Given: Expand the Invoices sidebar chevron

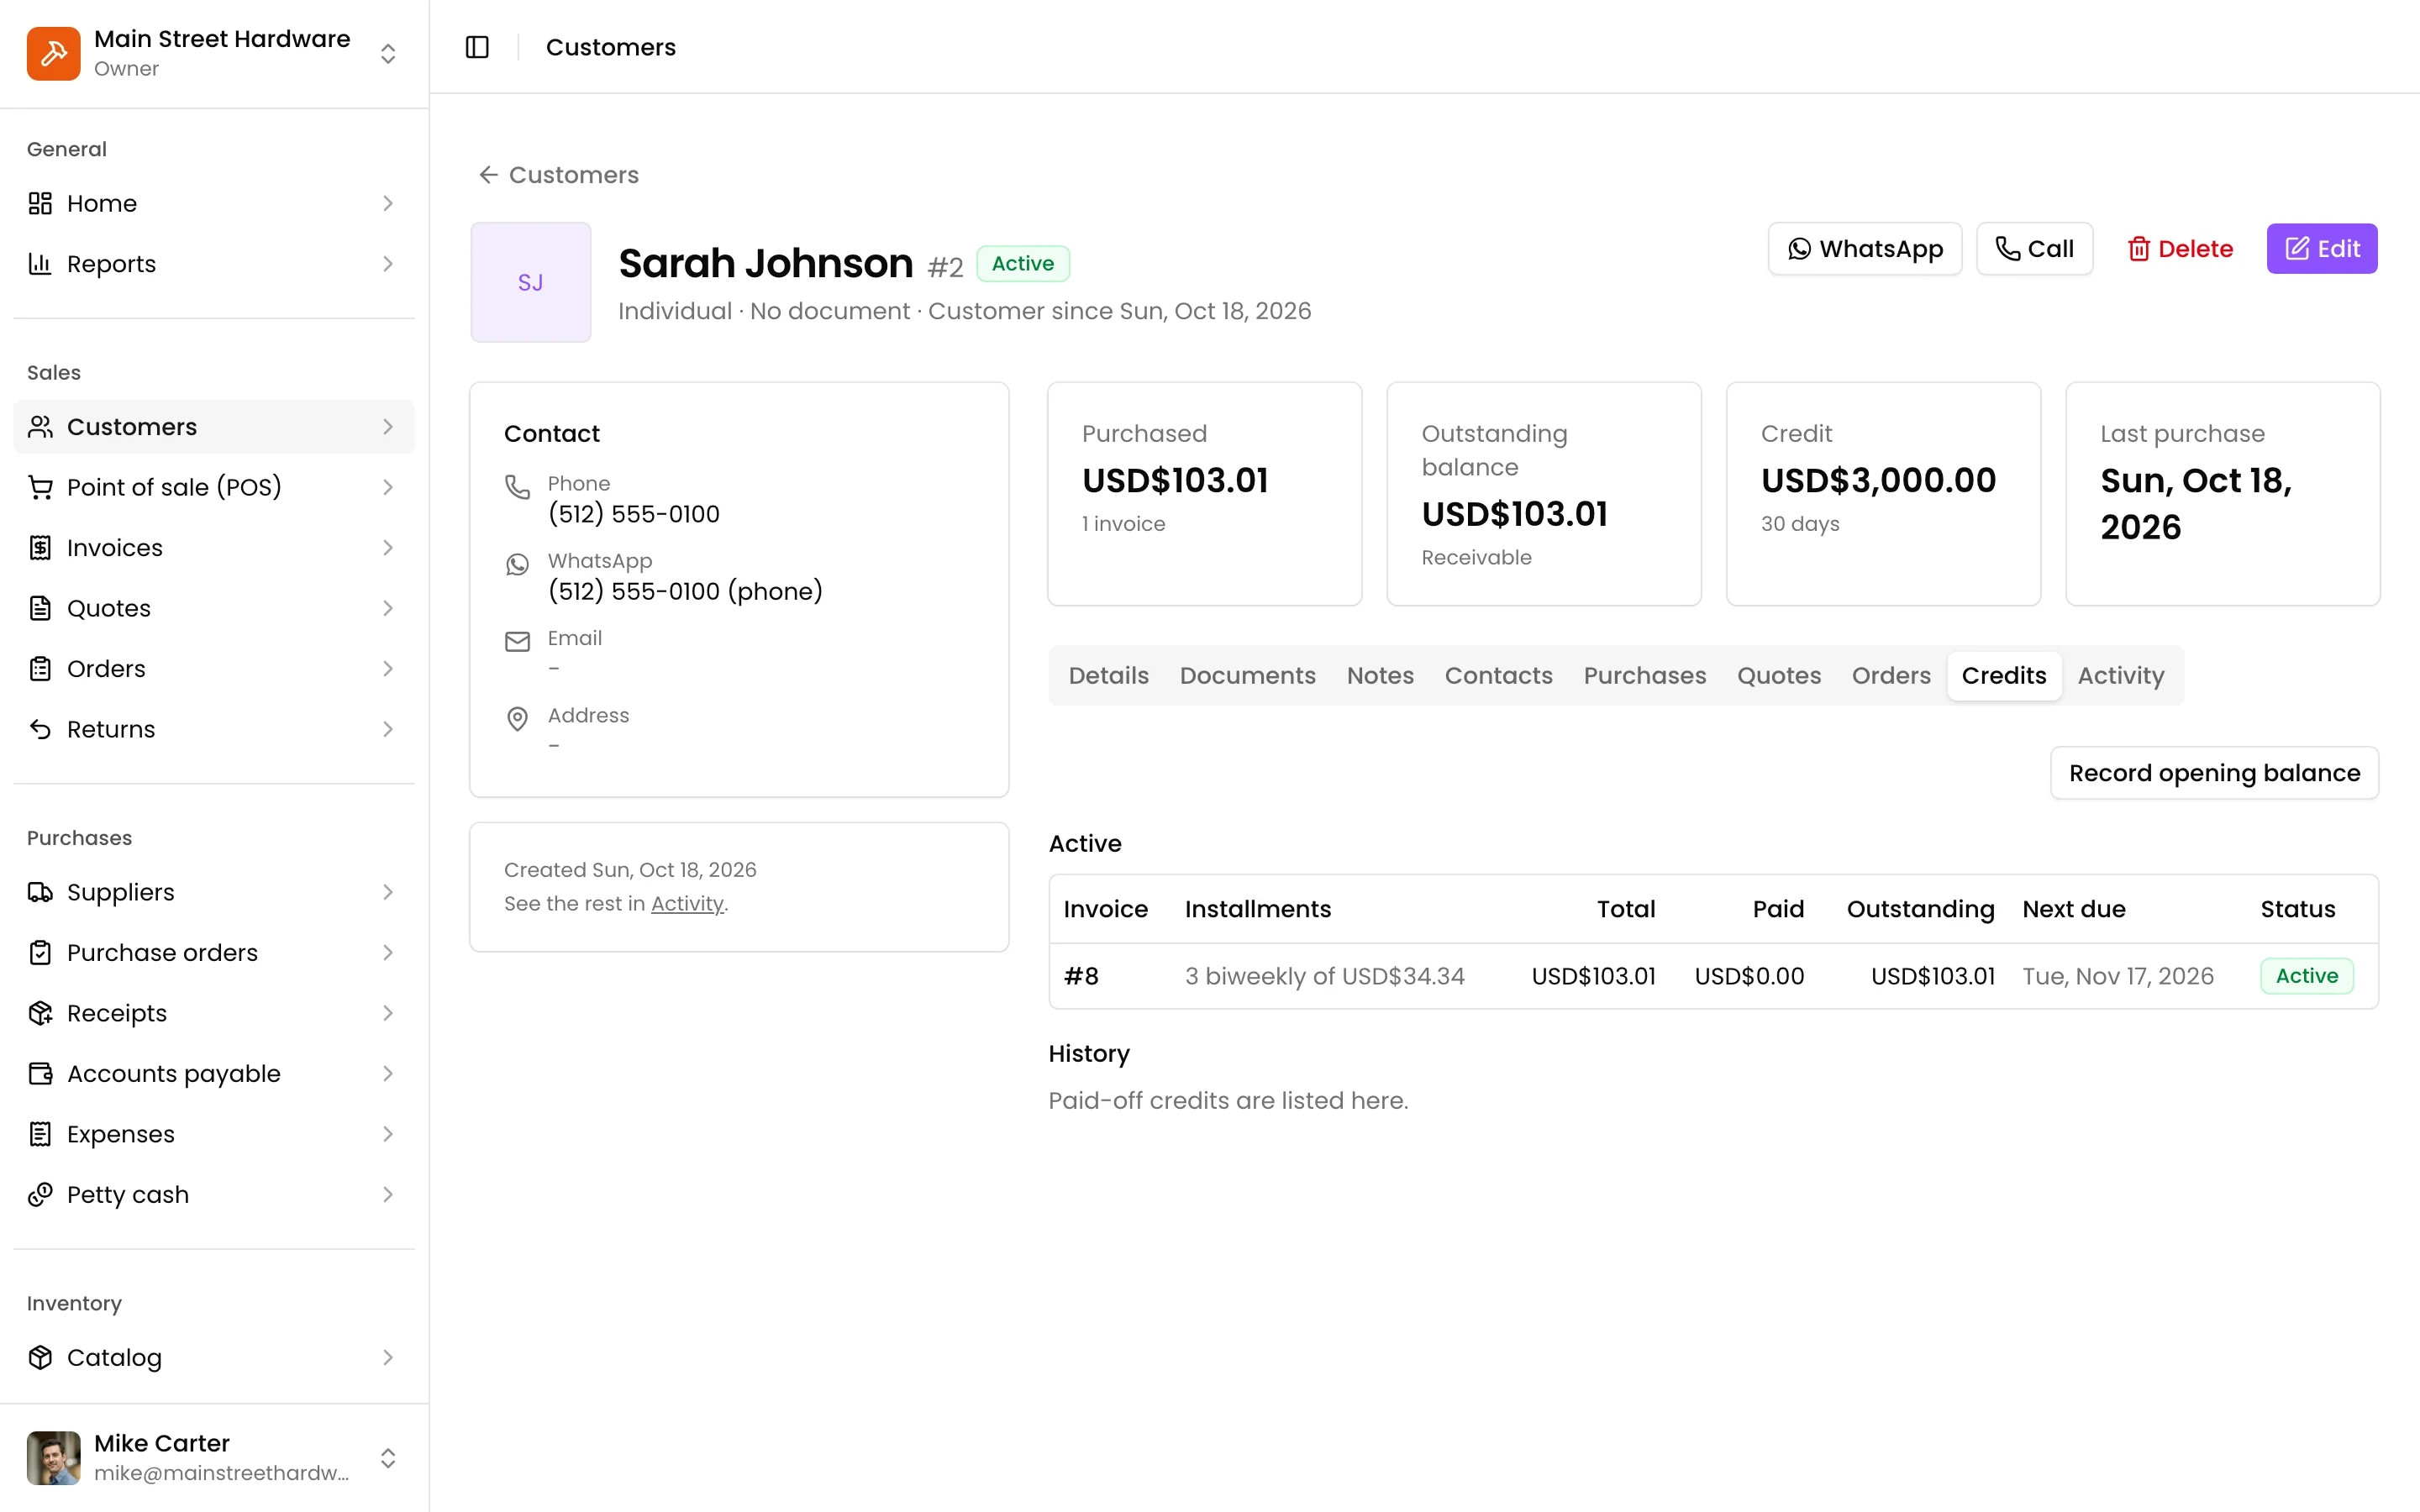Looking at the screenshot, I should 388,548.
